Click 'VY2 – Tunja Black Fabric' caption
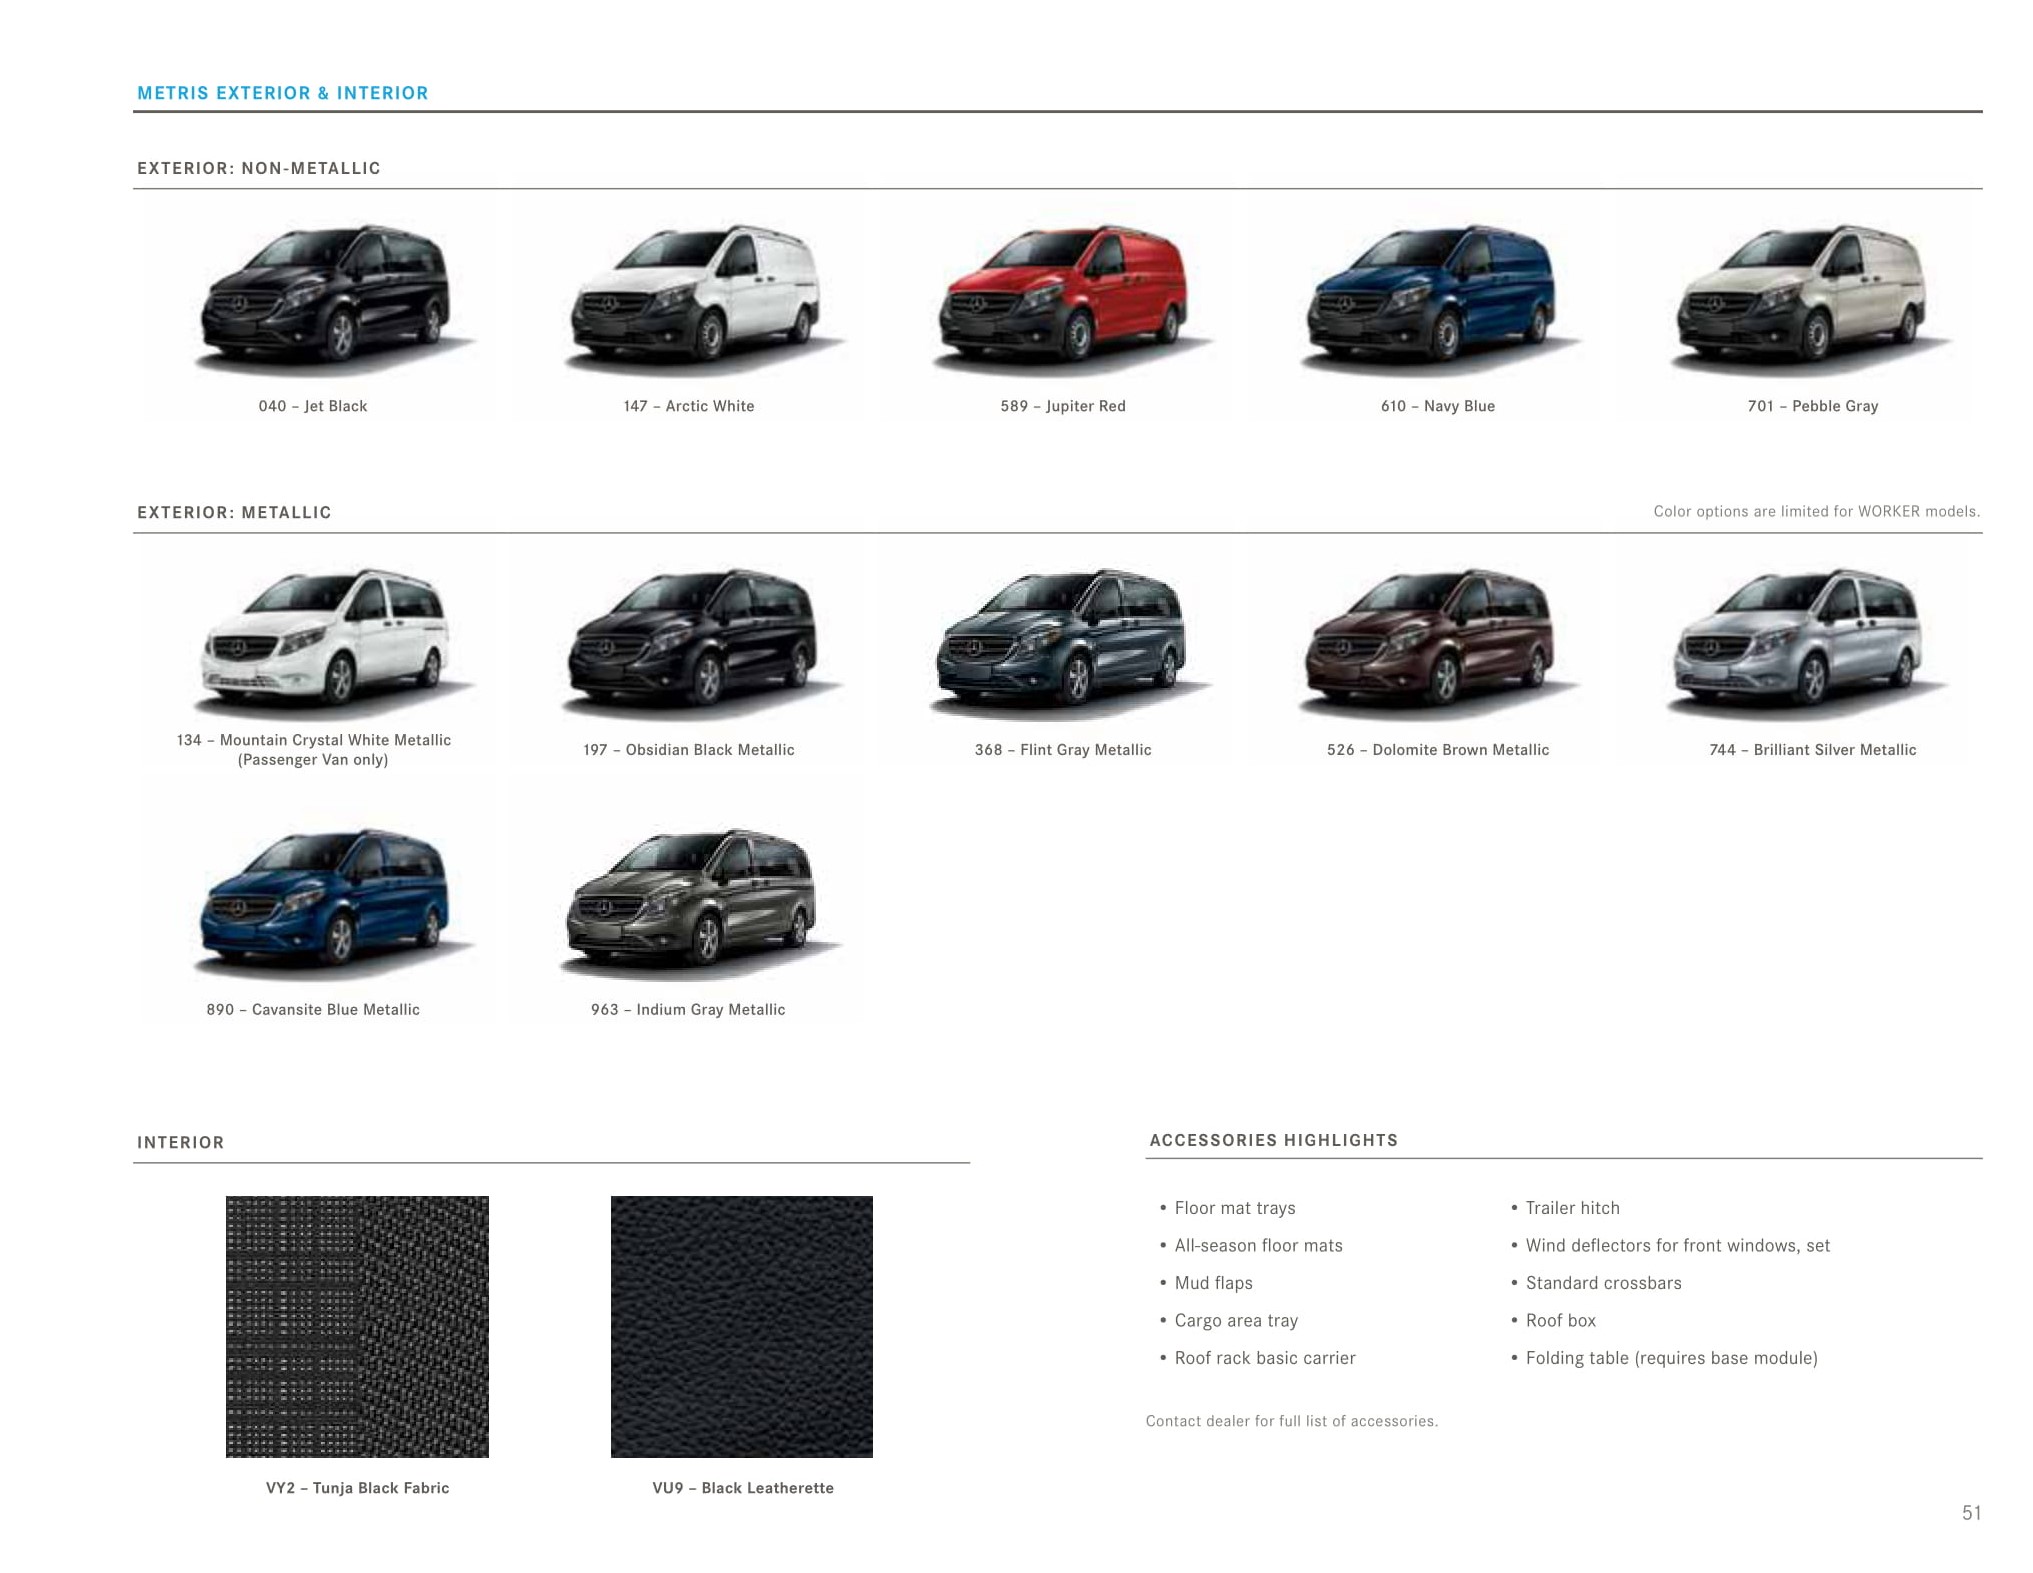 [358, 1488]
